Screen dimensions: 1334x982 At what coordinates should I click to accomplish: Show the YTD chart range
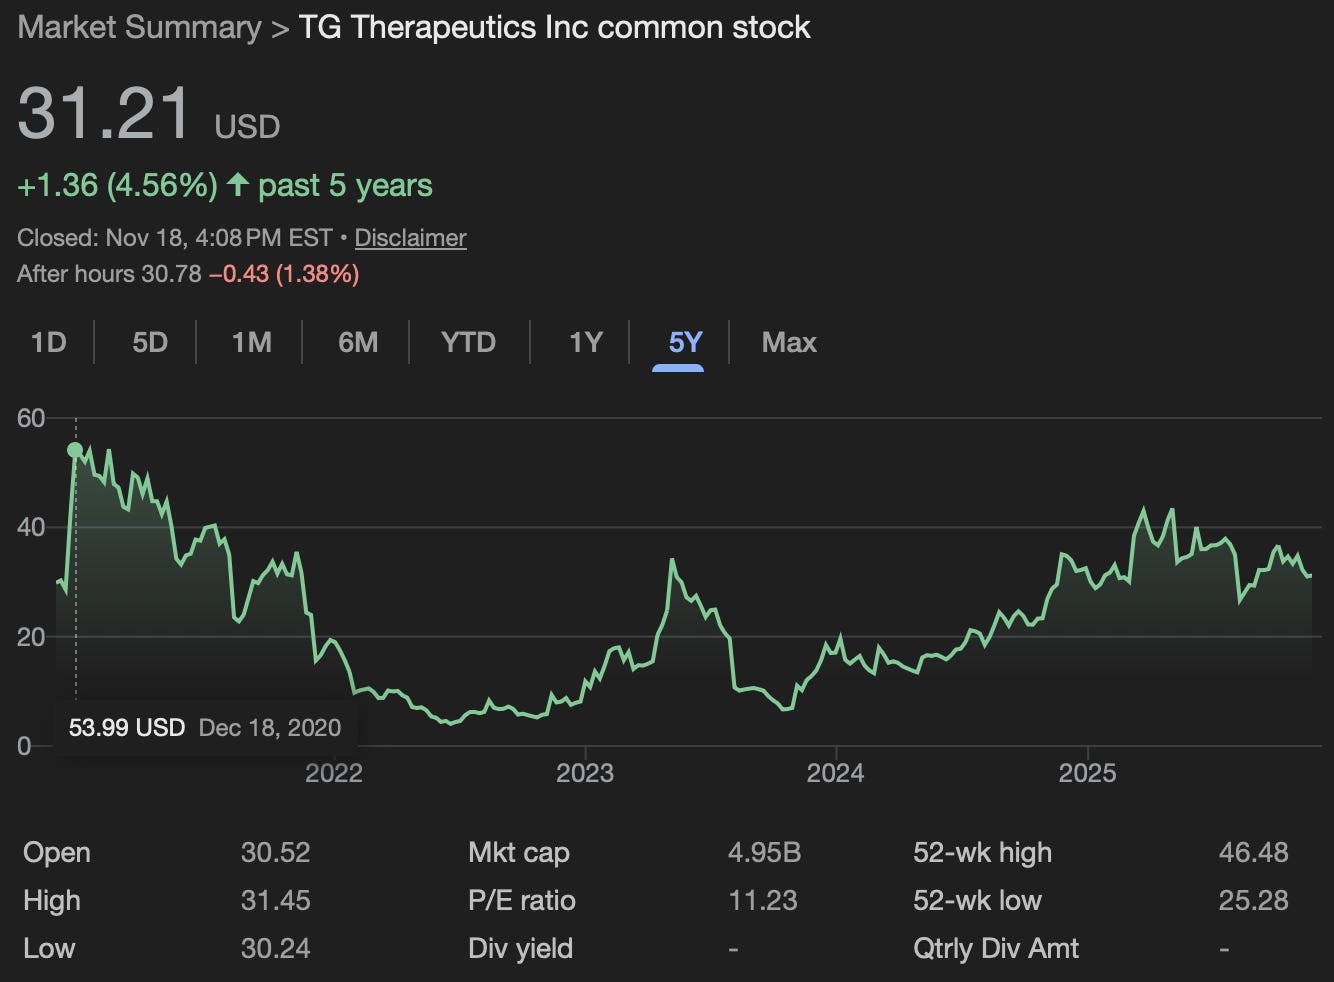(468, 343)
